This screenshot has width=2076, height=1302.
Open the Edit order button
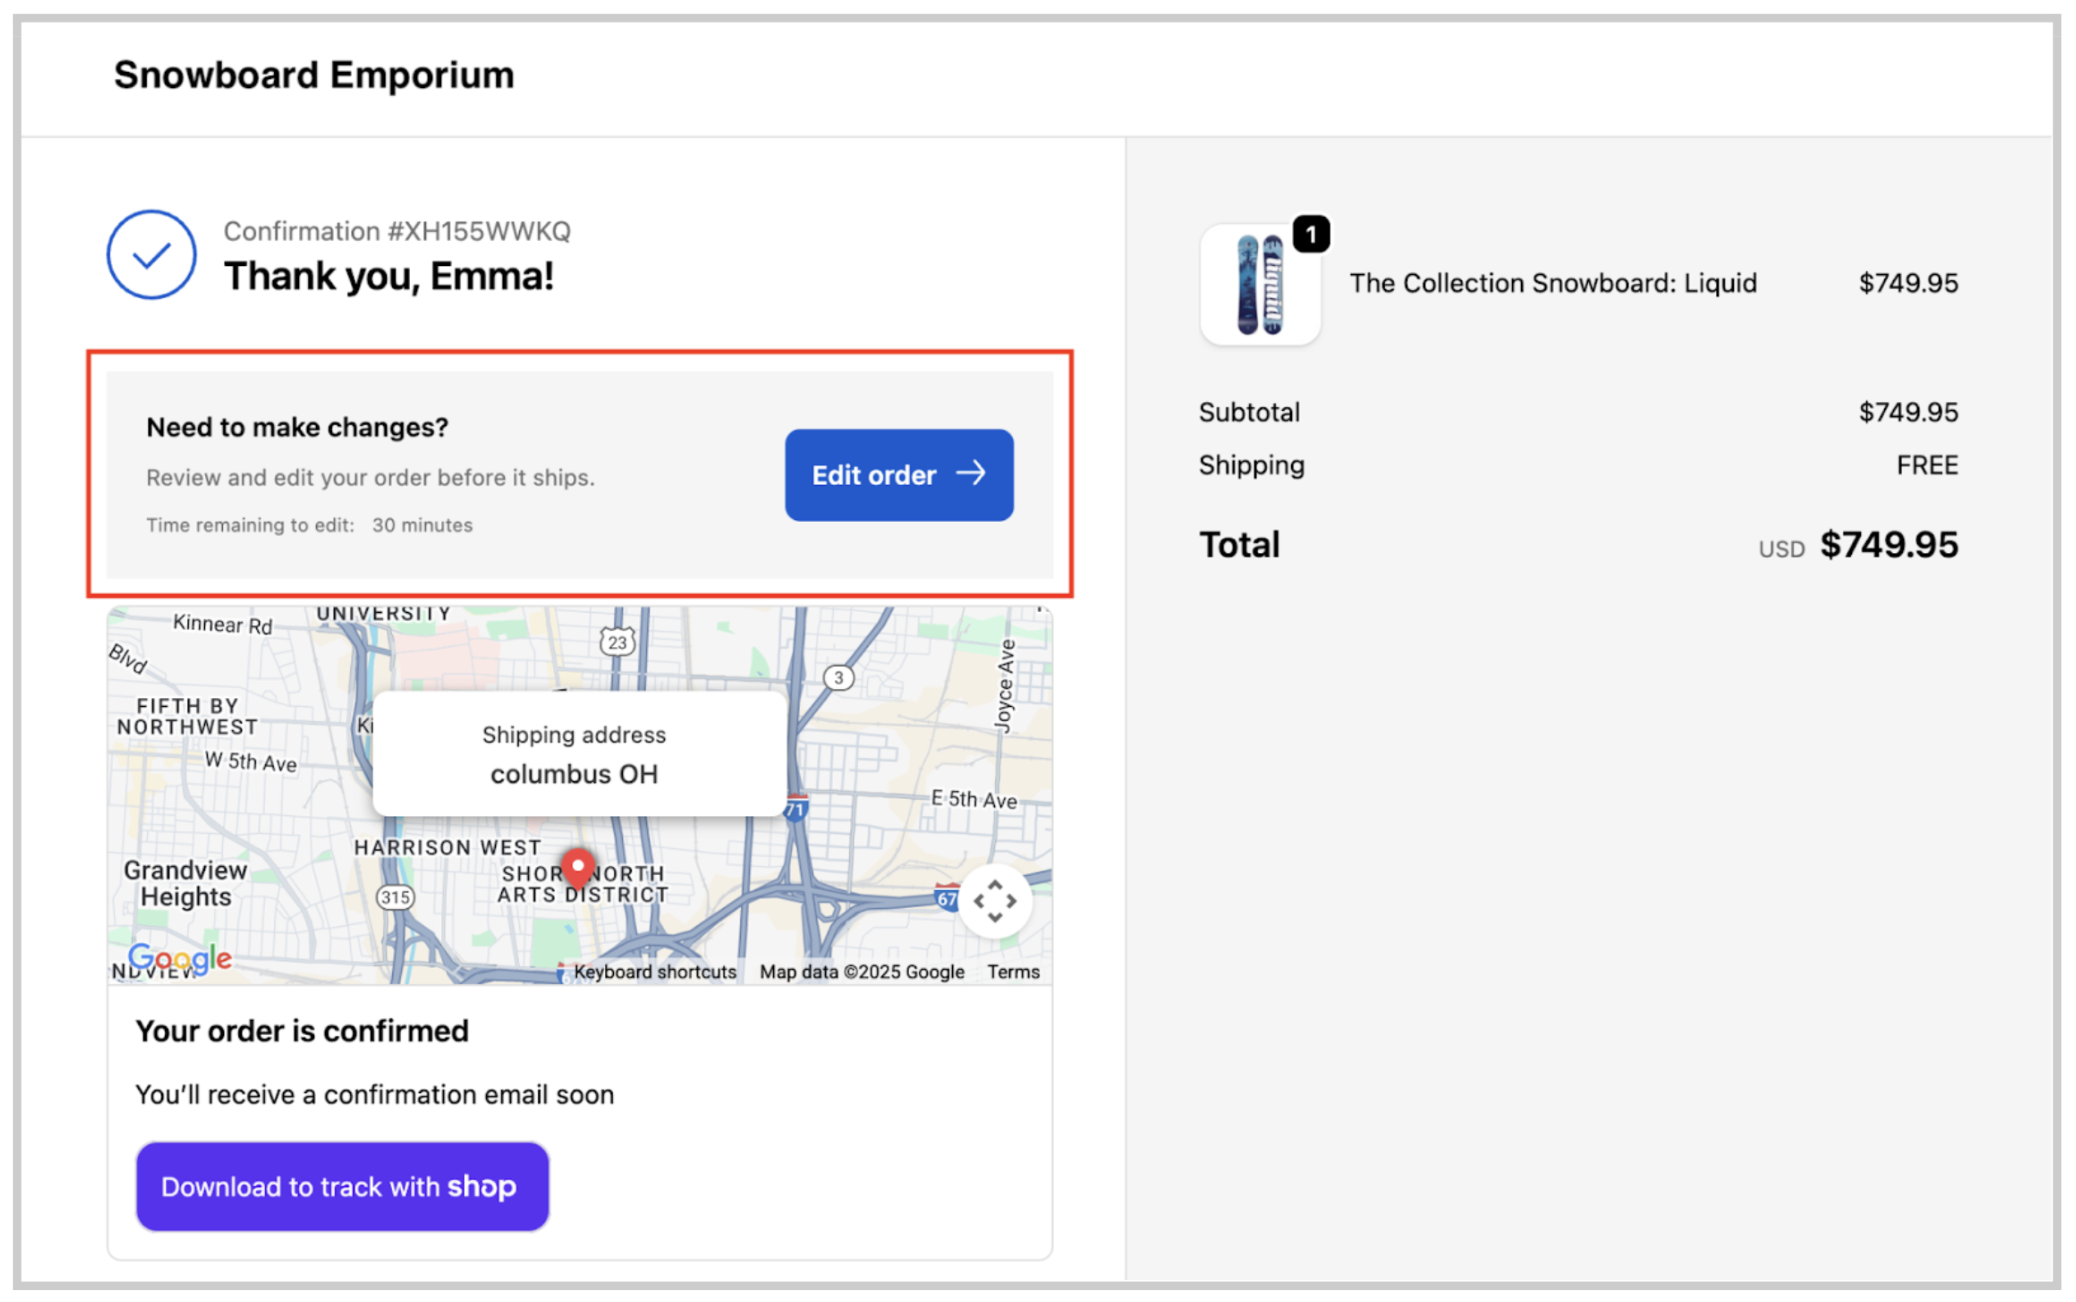click(898, 475)
